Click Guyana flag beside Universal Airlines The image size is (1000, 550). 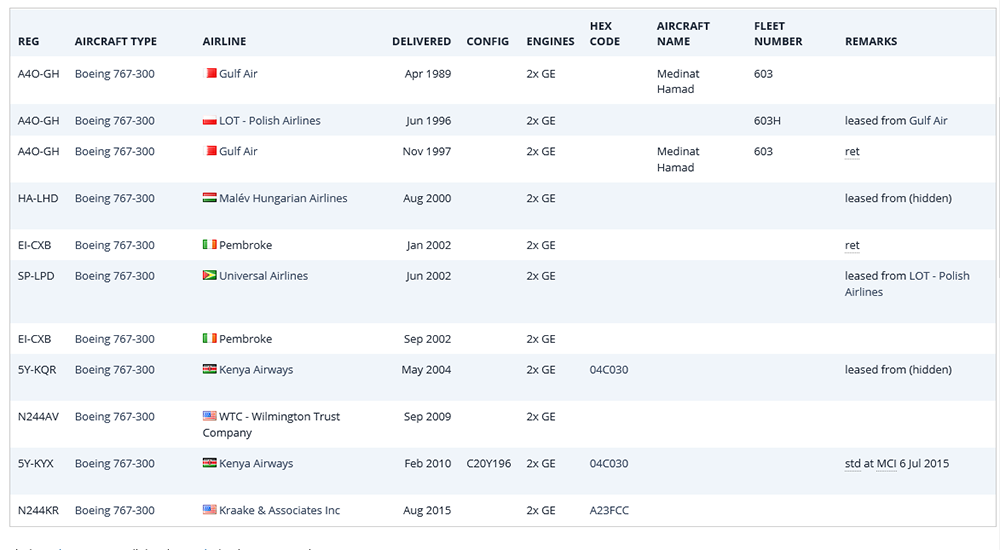point(209,276)
